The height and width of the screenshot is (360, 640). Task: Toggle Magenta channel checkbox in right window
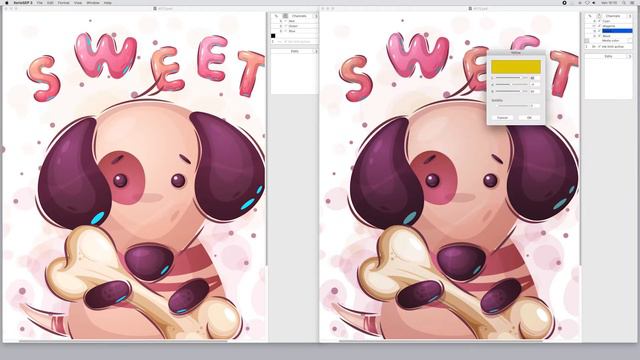pos(599,26)
